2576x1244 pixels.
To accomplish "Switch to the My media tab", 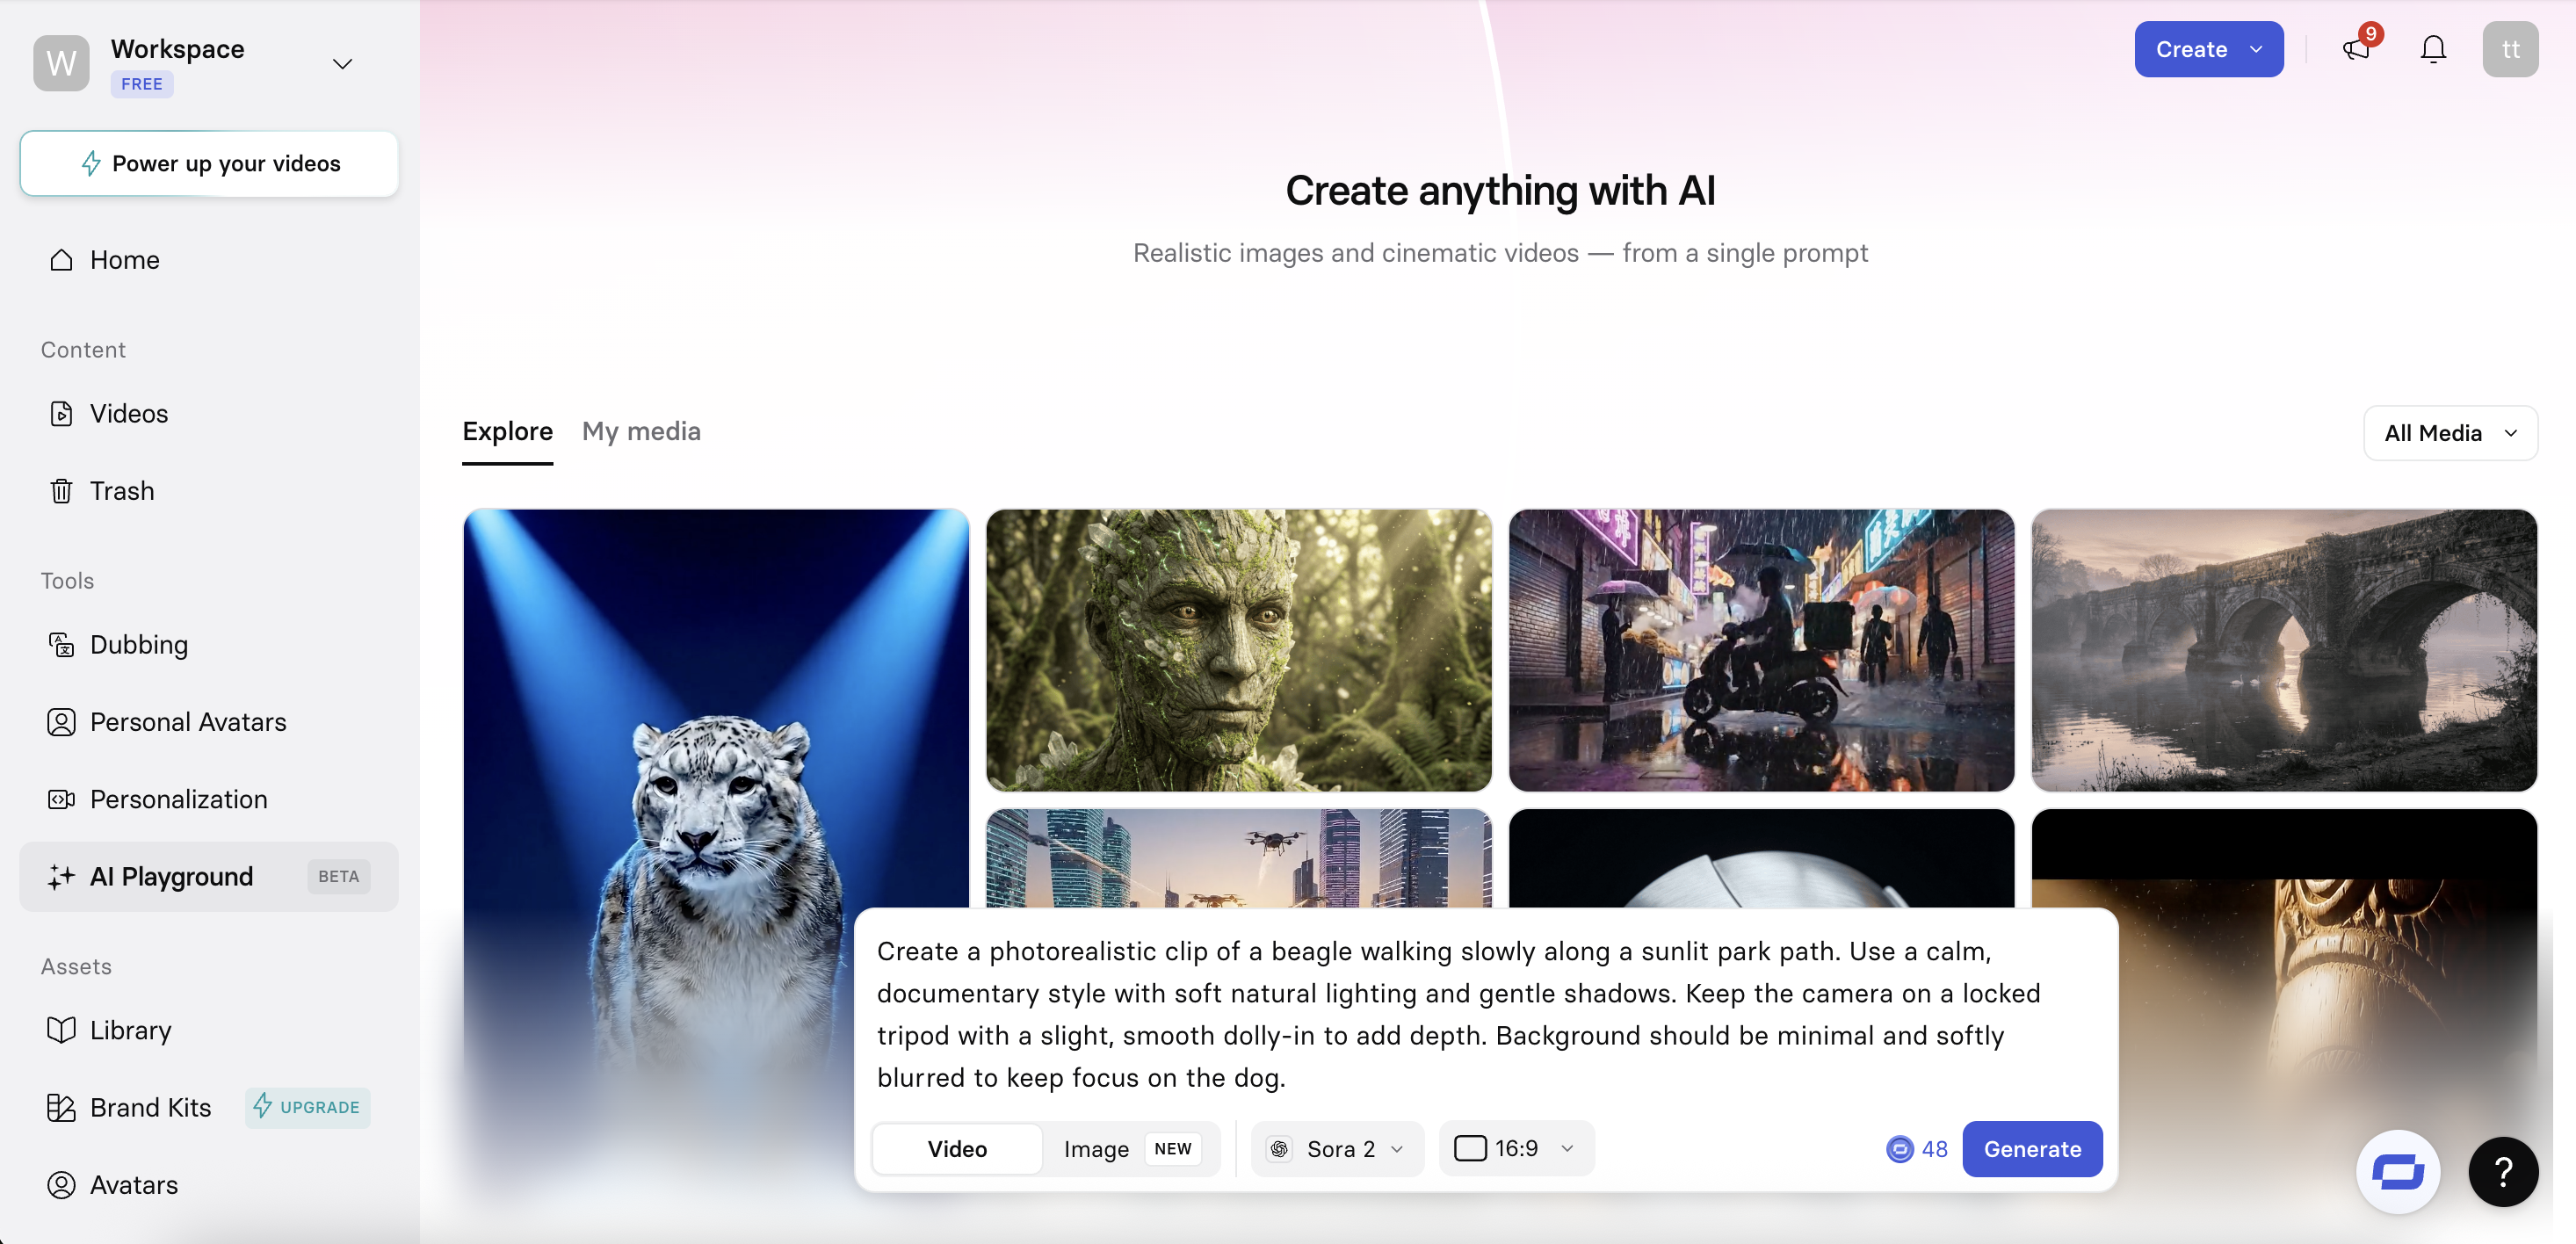I will click(641, 431).
